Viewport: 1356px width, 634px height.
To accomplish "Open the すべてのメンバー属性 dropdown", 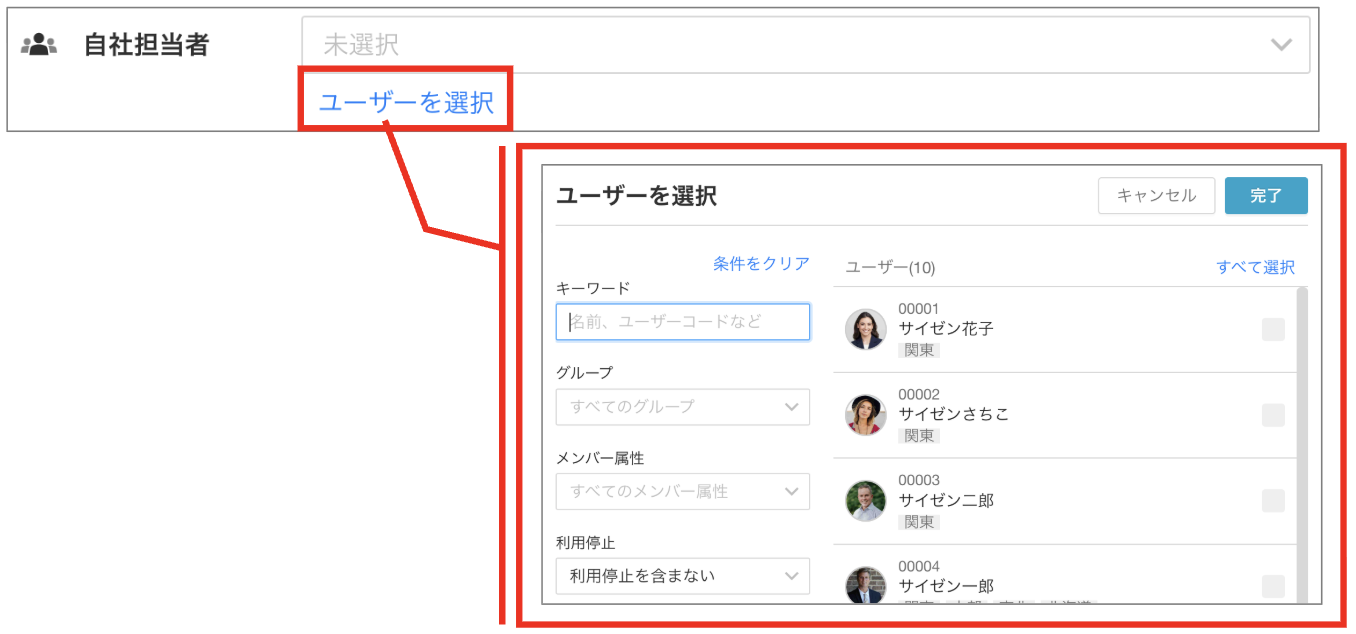I will (683, 492).
